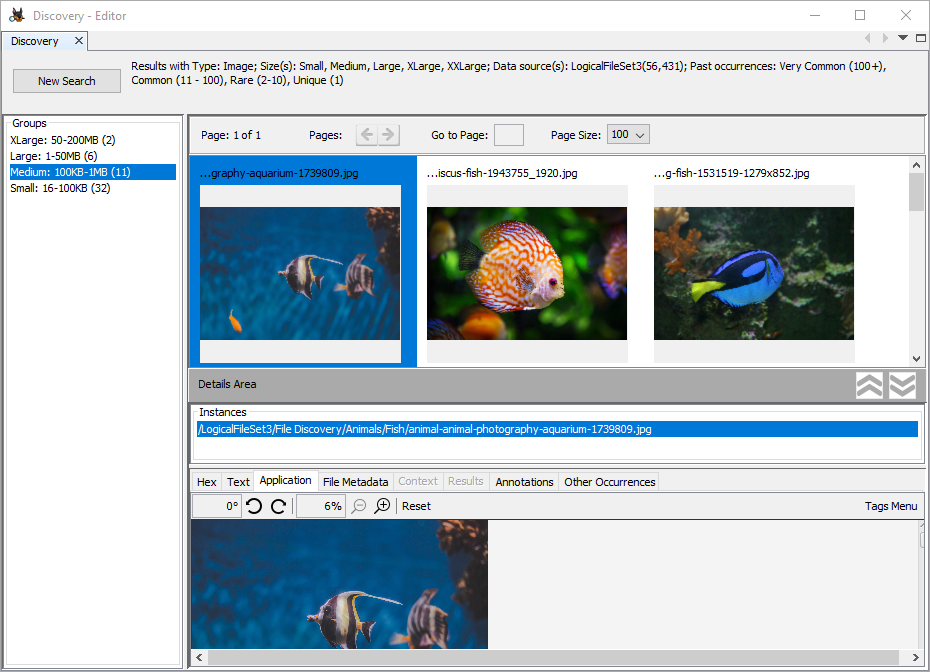
Task: Click the previous page arrow icon
Action: point(366,134)
